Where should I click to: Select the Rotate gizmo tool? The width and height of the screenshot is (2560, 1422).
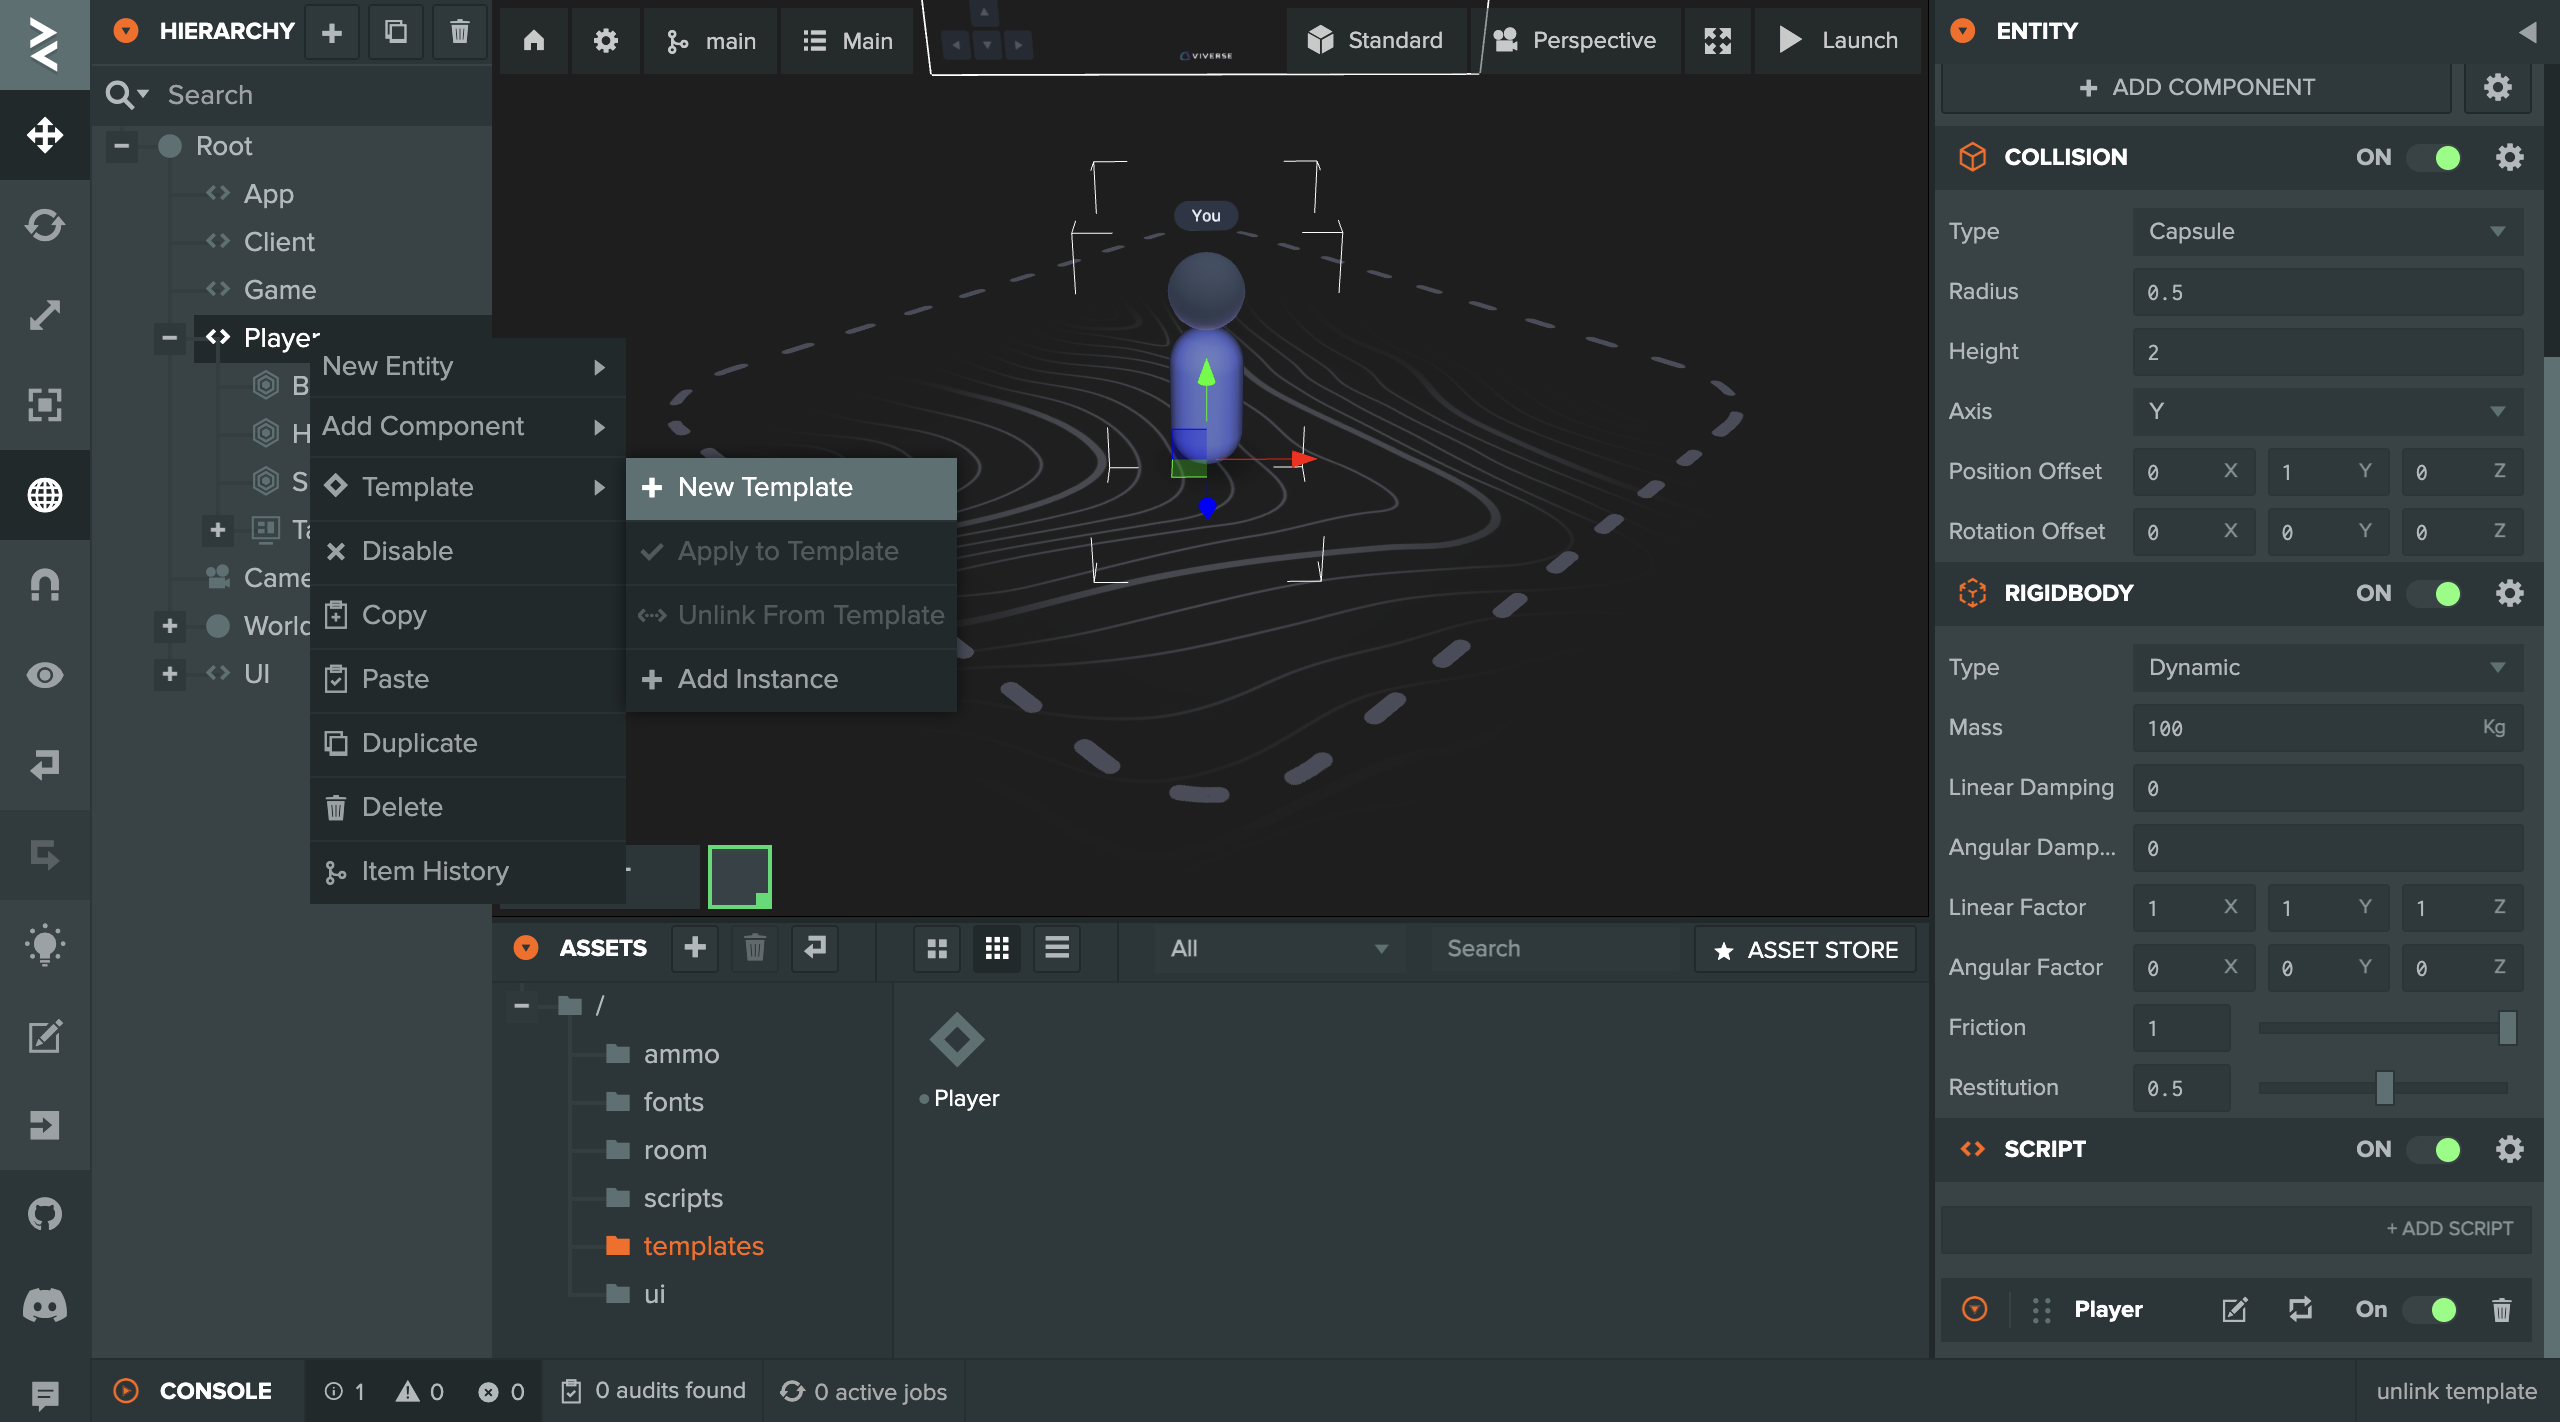click(45, 225)
